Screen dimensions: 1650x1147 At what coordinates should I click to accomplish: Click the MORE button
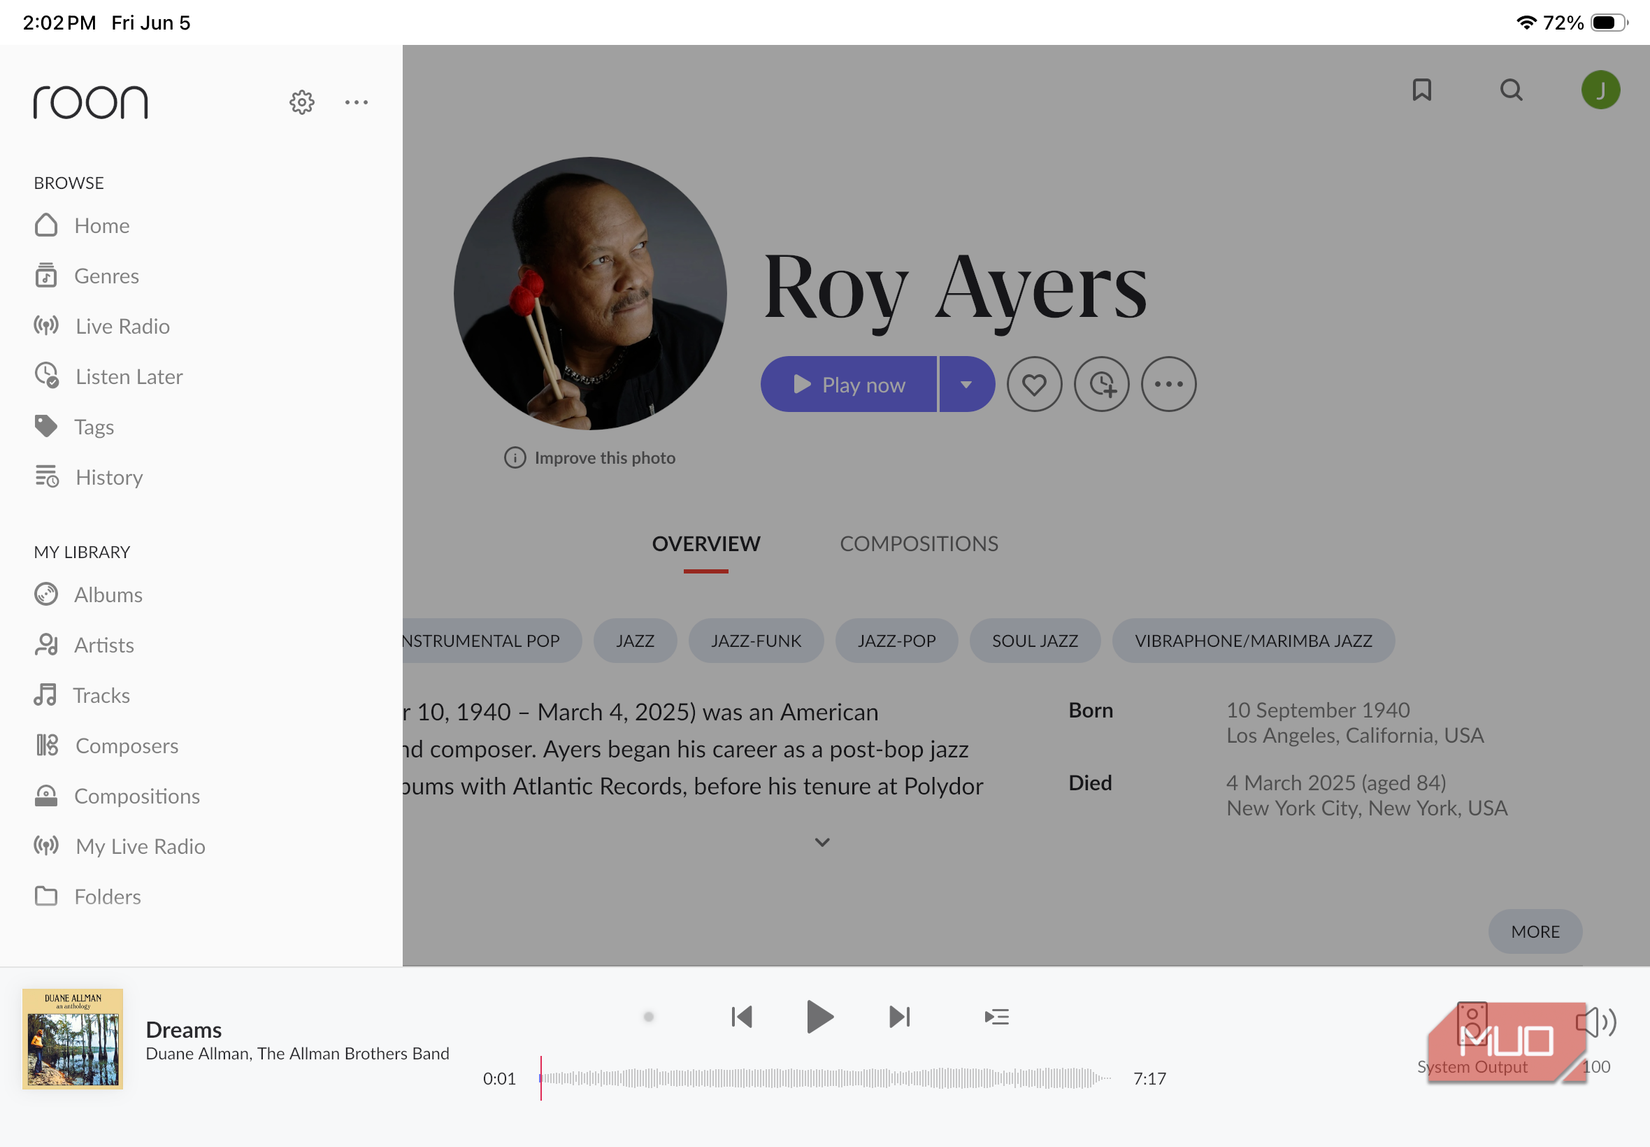[x=1535, y=932]
